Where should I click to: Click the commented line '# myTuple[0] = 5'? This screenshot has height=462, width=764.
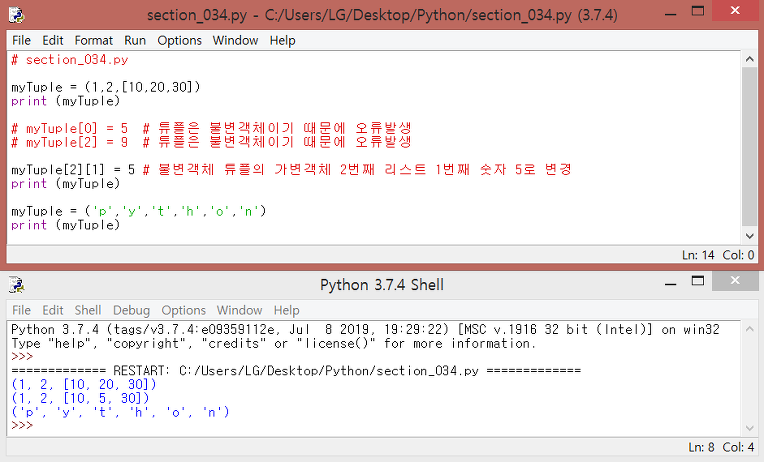[x=211, y=129]
